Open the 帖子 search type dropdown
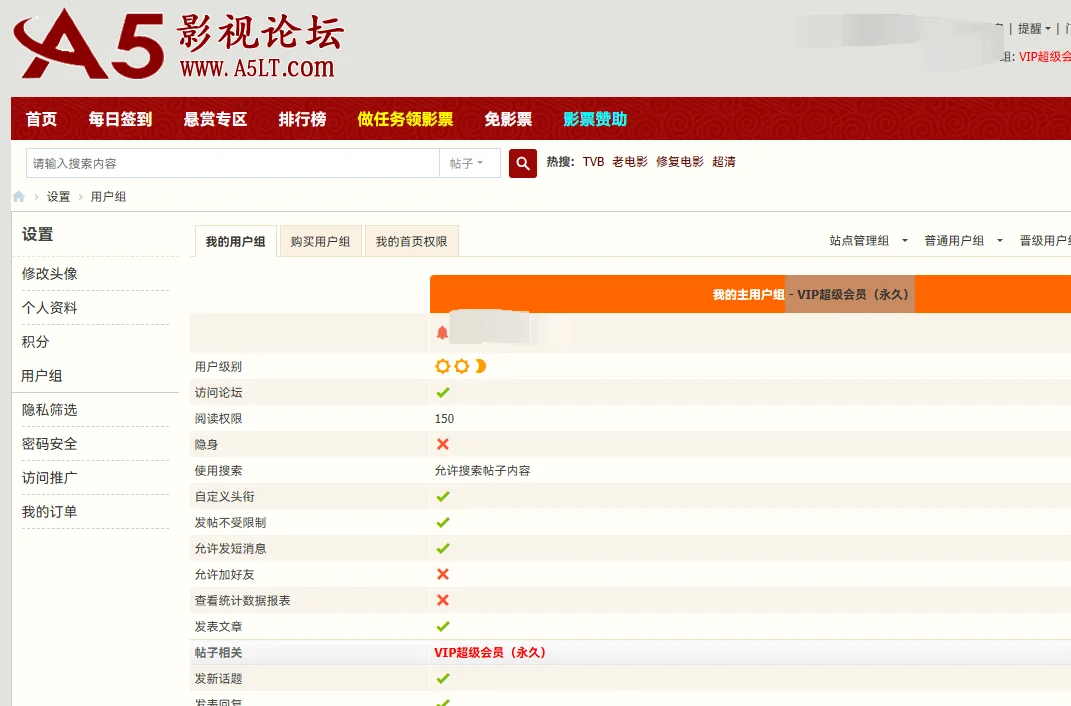The width and height of the screenshot is (1071, 706). pyautogui.click(x=469, y=163)
